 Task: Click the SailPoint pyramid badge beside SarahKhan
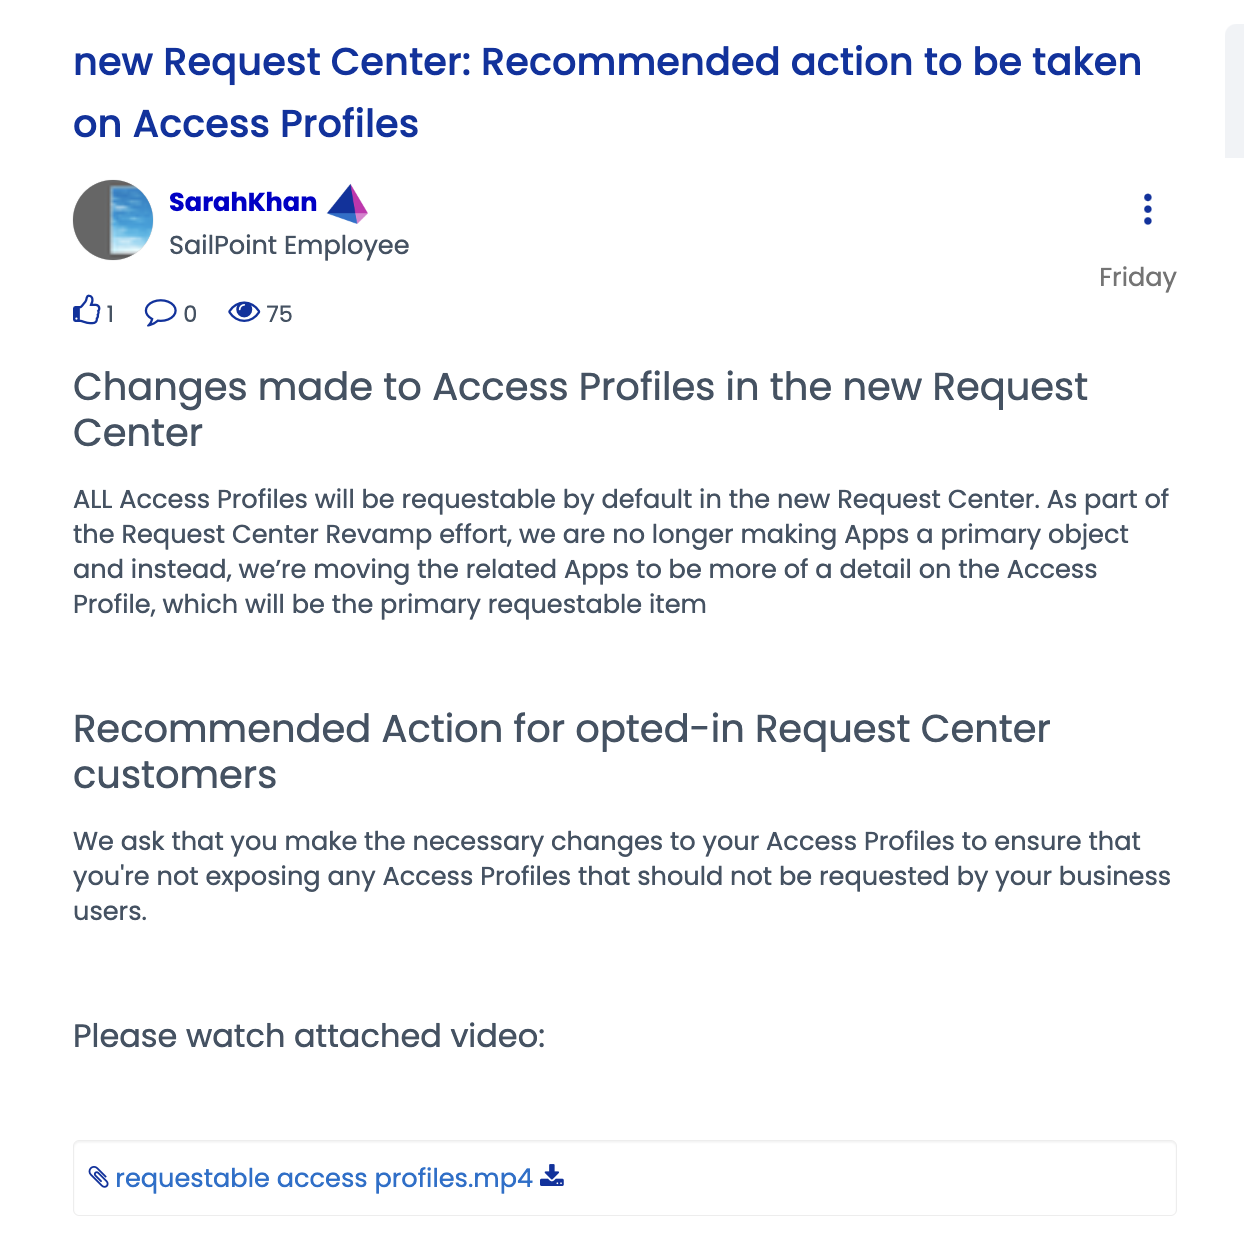tap(347, 203)
